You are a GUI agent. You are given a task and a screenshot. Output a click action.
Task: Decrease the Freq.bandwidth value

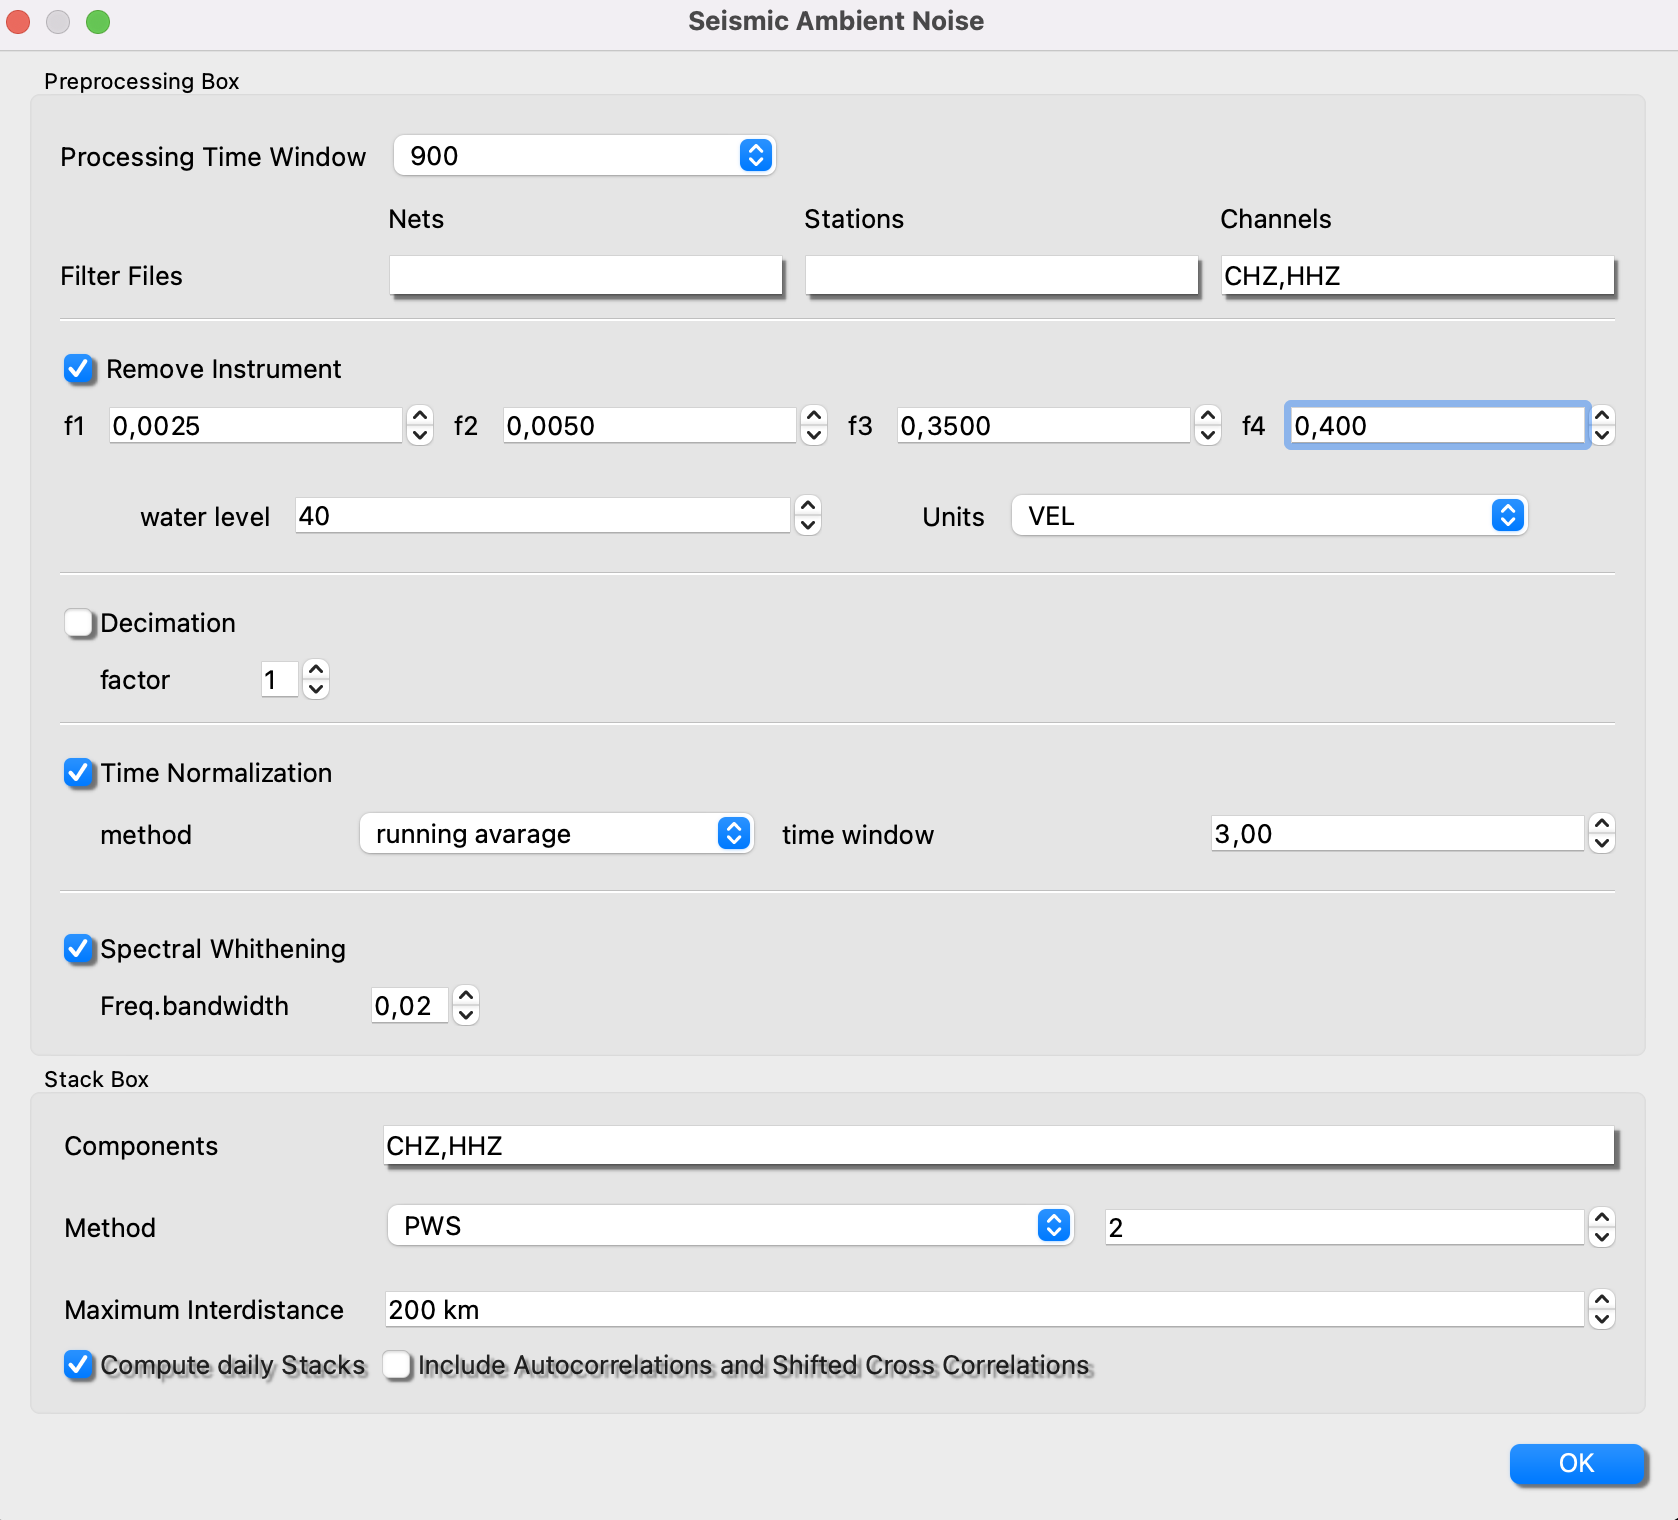[x=466, y=1016]
